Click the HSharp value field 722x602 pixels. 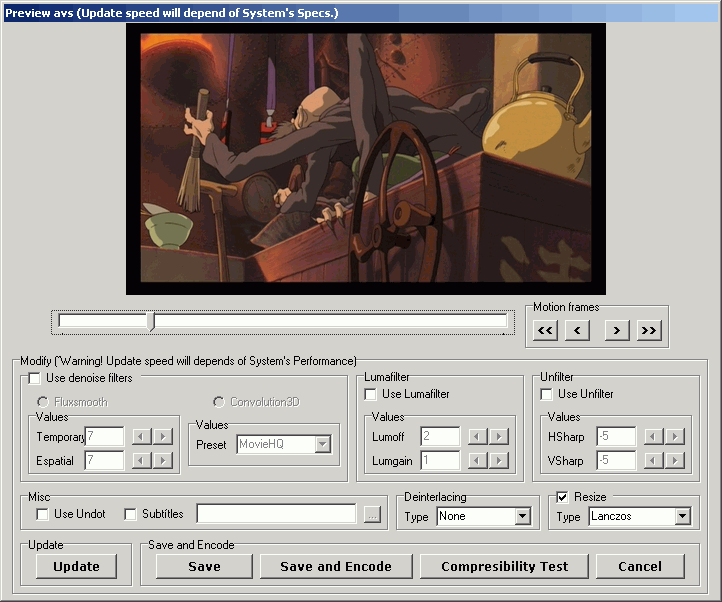click(616, 436)
